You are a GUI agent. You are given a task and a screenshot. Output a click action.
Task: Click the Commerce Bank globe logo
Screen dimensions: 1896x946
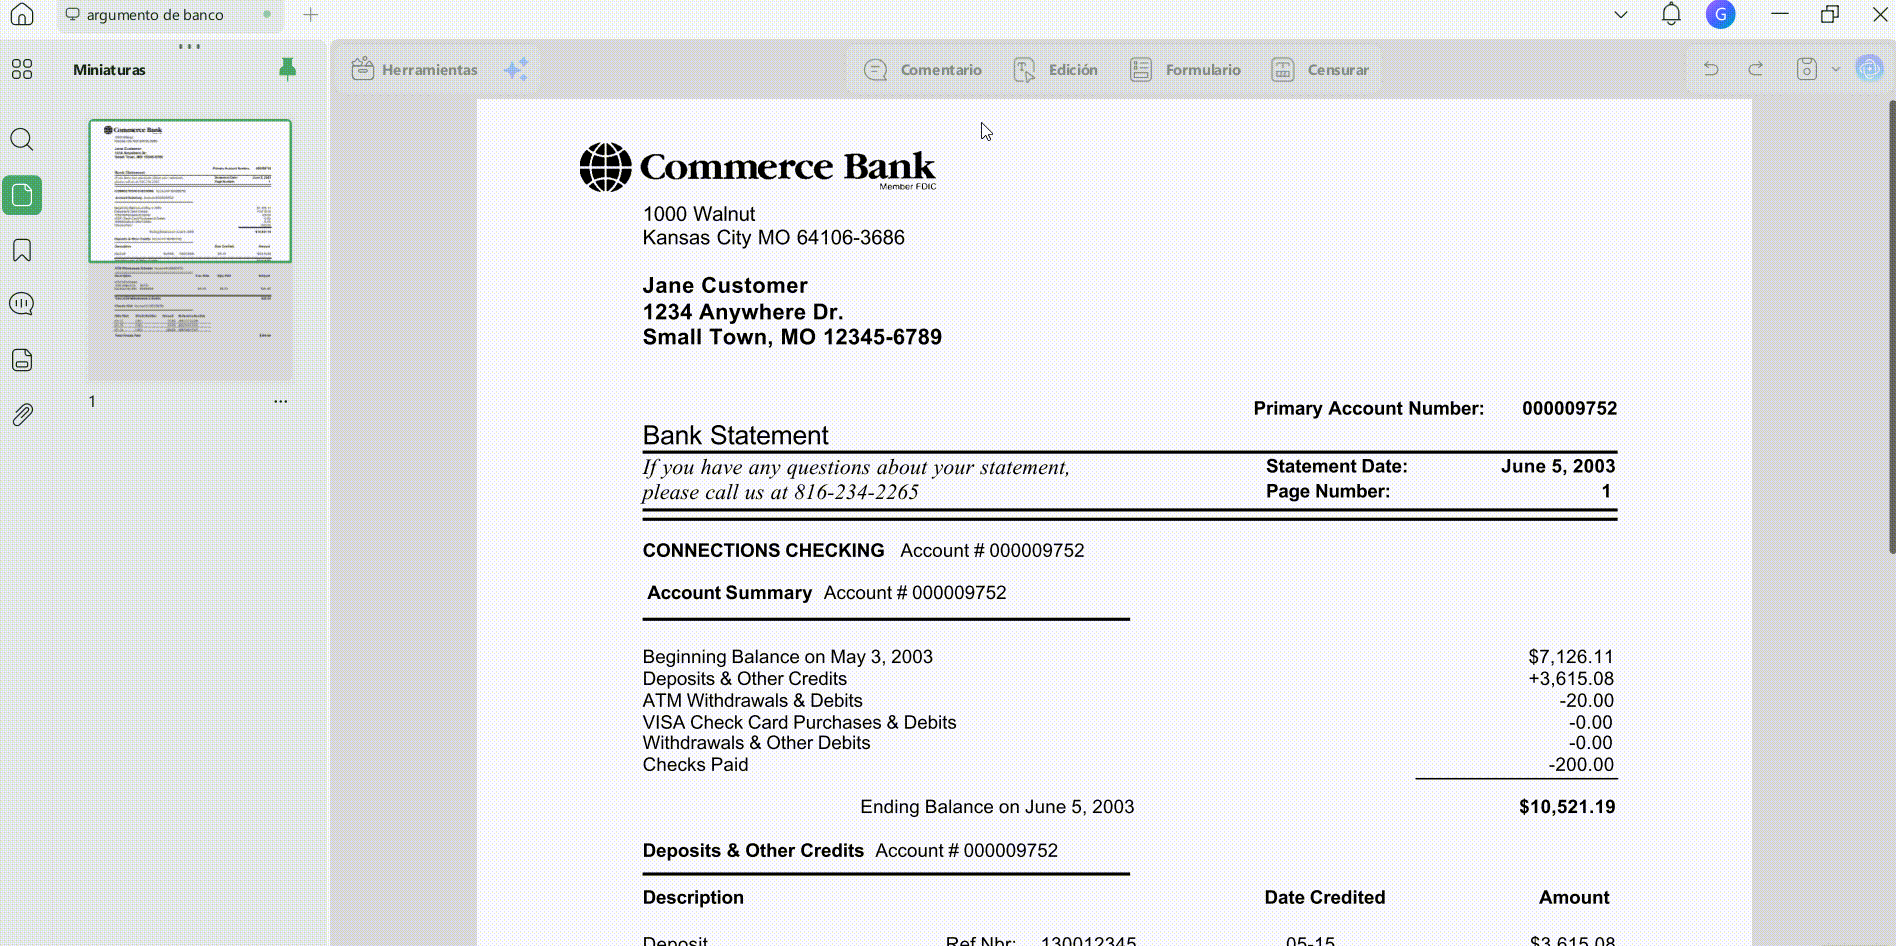pos(605,167)
